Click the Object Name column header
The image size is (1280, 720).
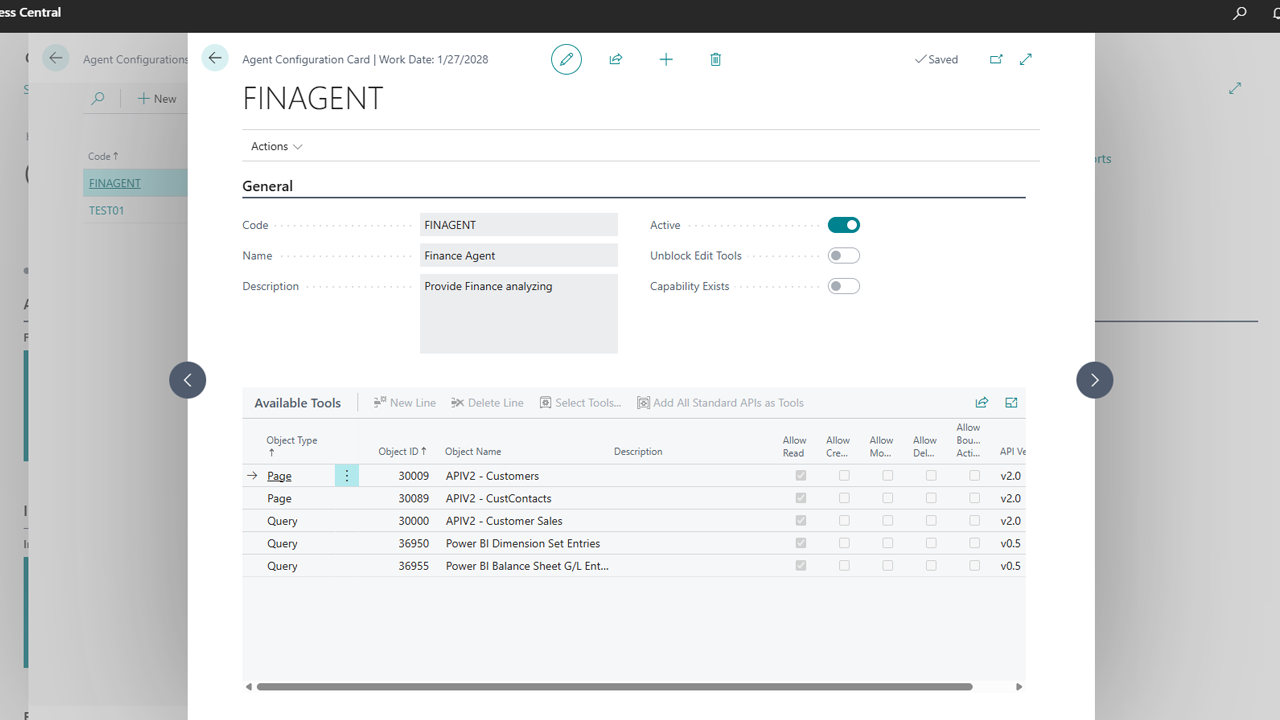pyautogui.click(x=473, y=452)
